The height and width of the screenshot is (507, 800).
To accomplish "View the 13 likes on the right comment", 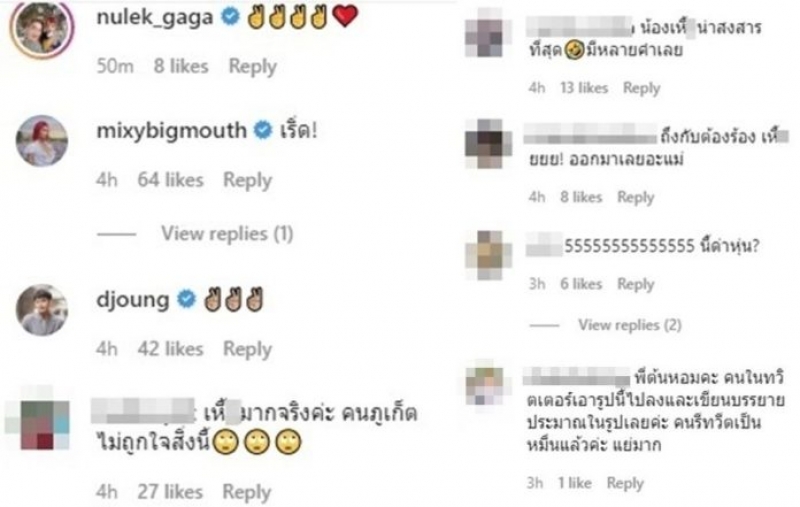I will tap(584, 88).
